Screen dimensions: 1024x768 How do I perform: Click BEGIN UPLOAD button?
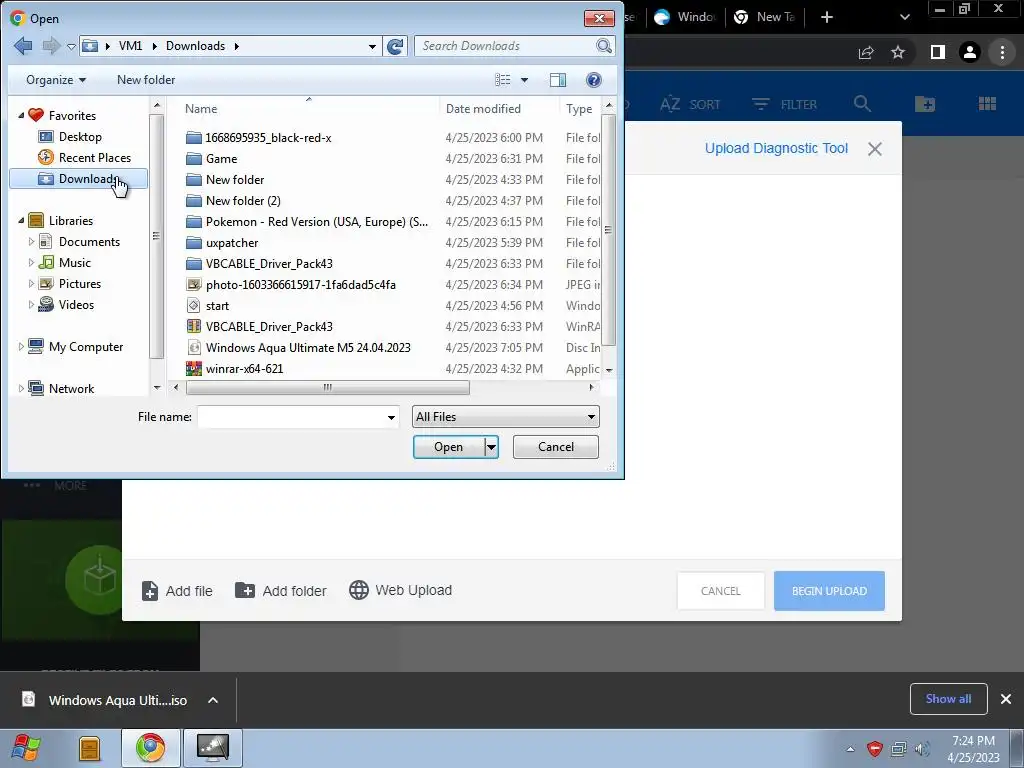point(829,591)
